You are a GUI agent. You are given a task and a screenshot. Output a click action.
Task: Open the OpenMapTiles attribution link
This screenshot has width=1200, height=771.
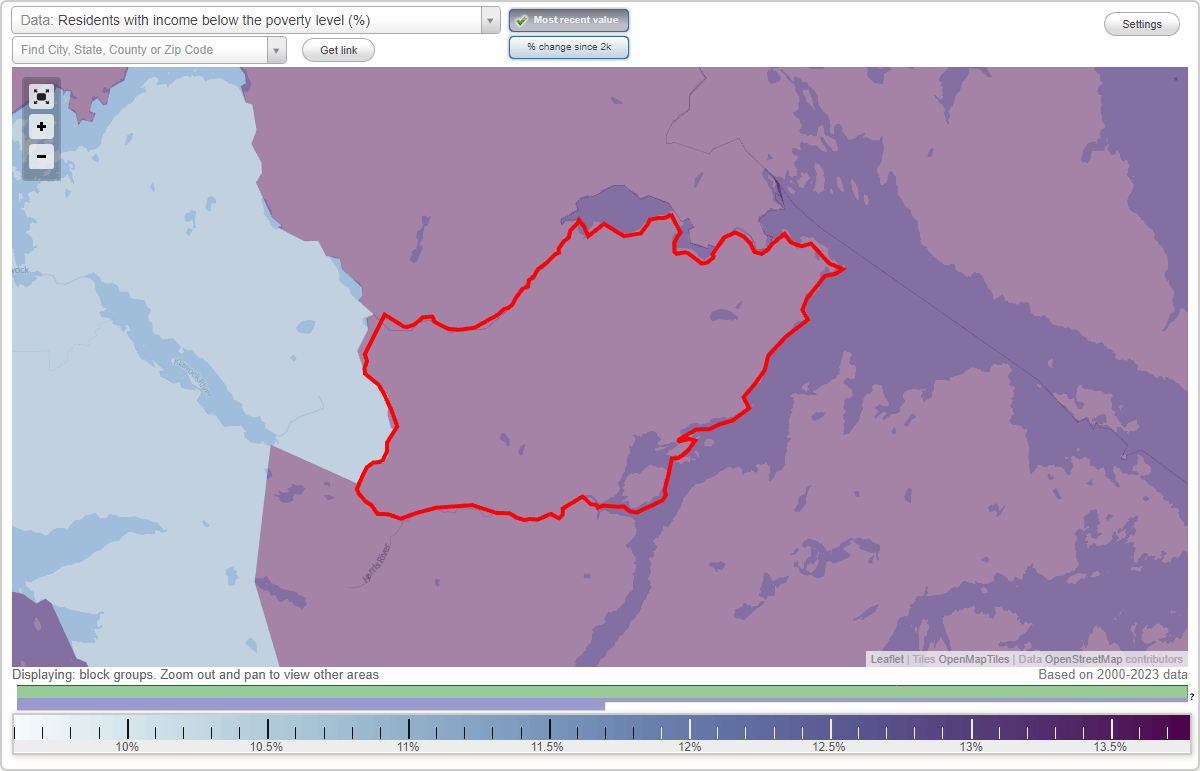(973, 660)
